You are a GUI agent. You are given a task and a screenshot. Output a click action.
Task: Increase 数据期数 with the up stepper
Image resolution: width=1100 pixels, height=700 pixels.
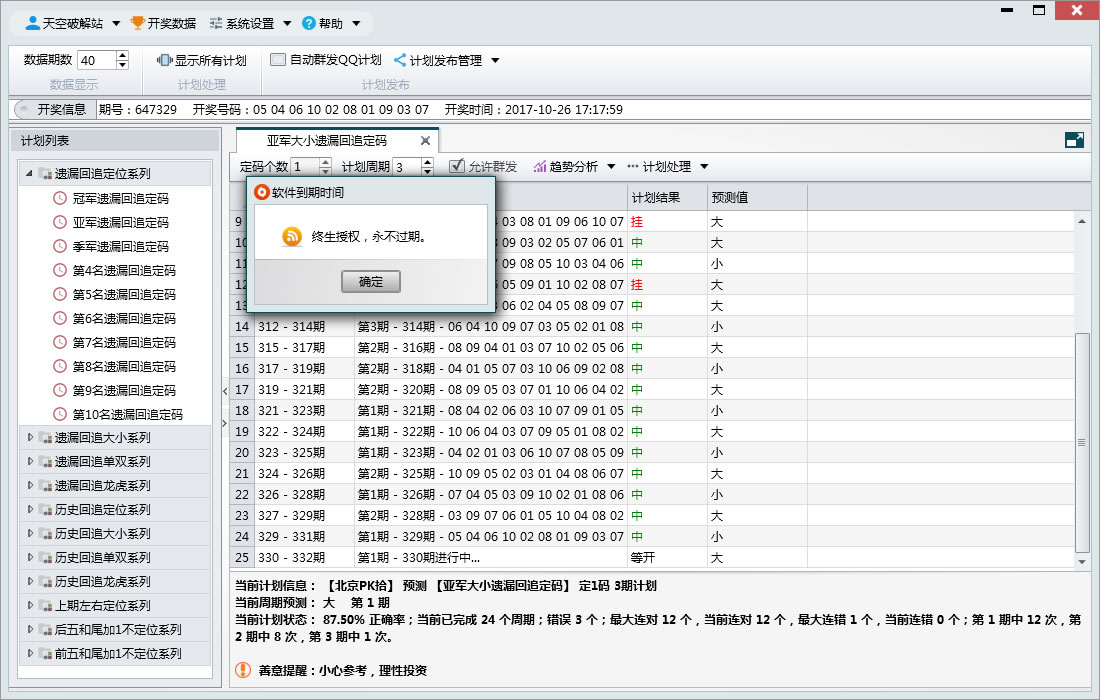122,54
